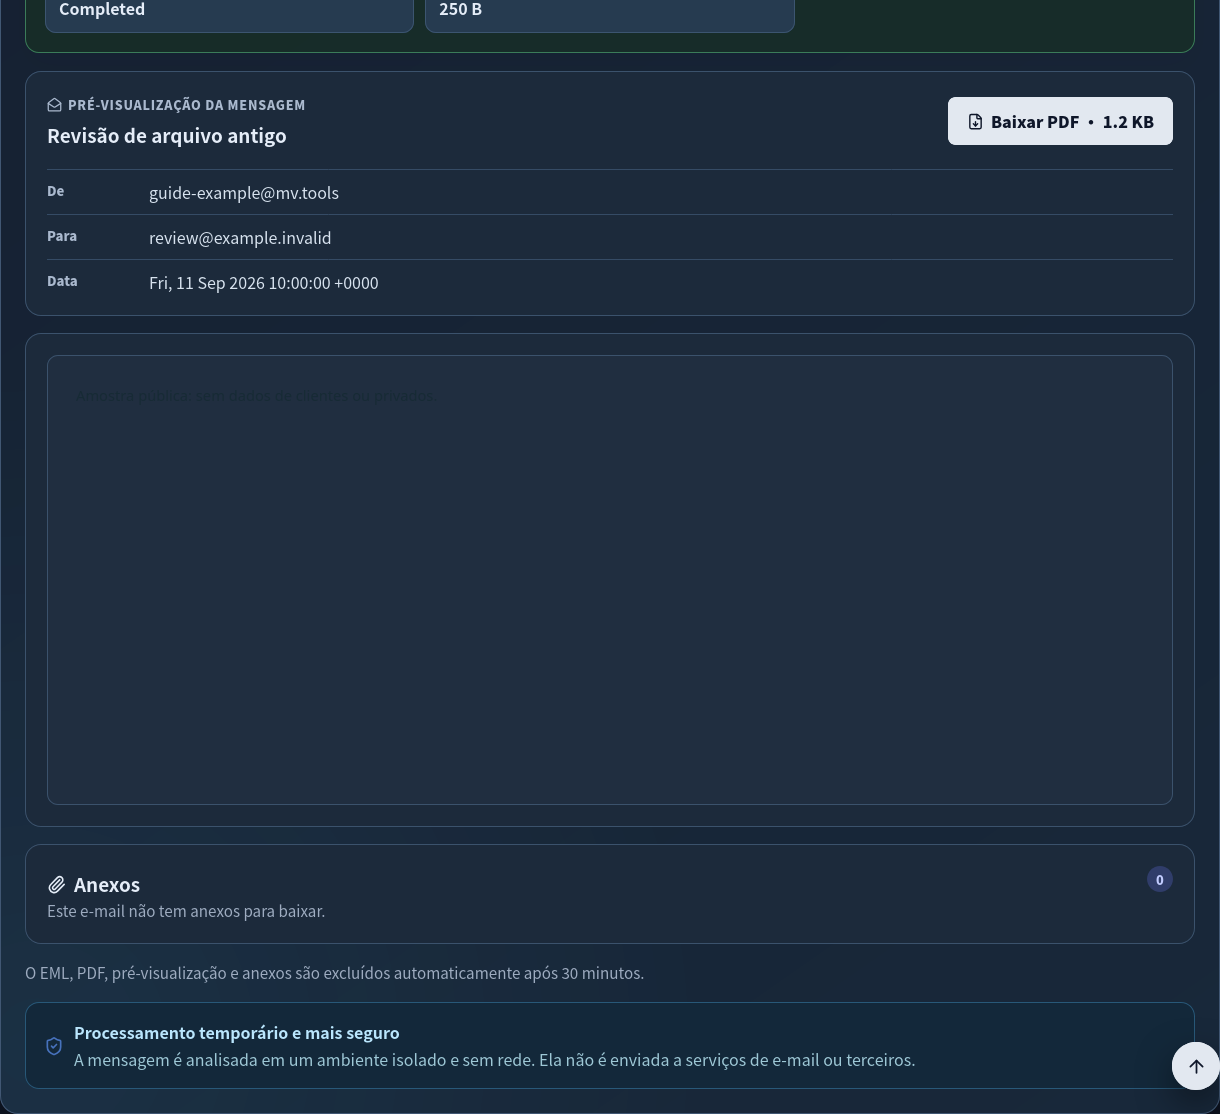The width and height of the screenshot is (1220, 1114).
Task: Click the subject Revisão de arquivo antigo
Action: click(x=166, y=135)
